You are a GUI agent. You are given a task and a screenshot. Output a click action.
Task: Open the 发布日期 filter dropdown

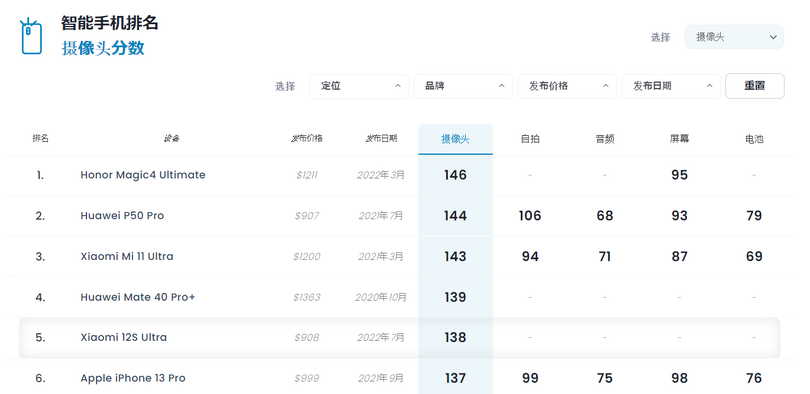(671, 86)
